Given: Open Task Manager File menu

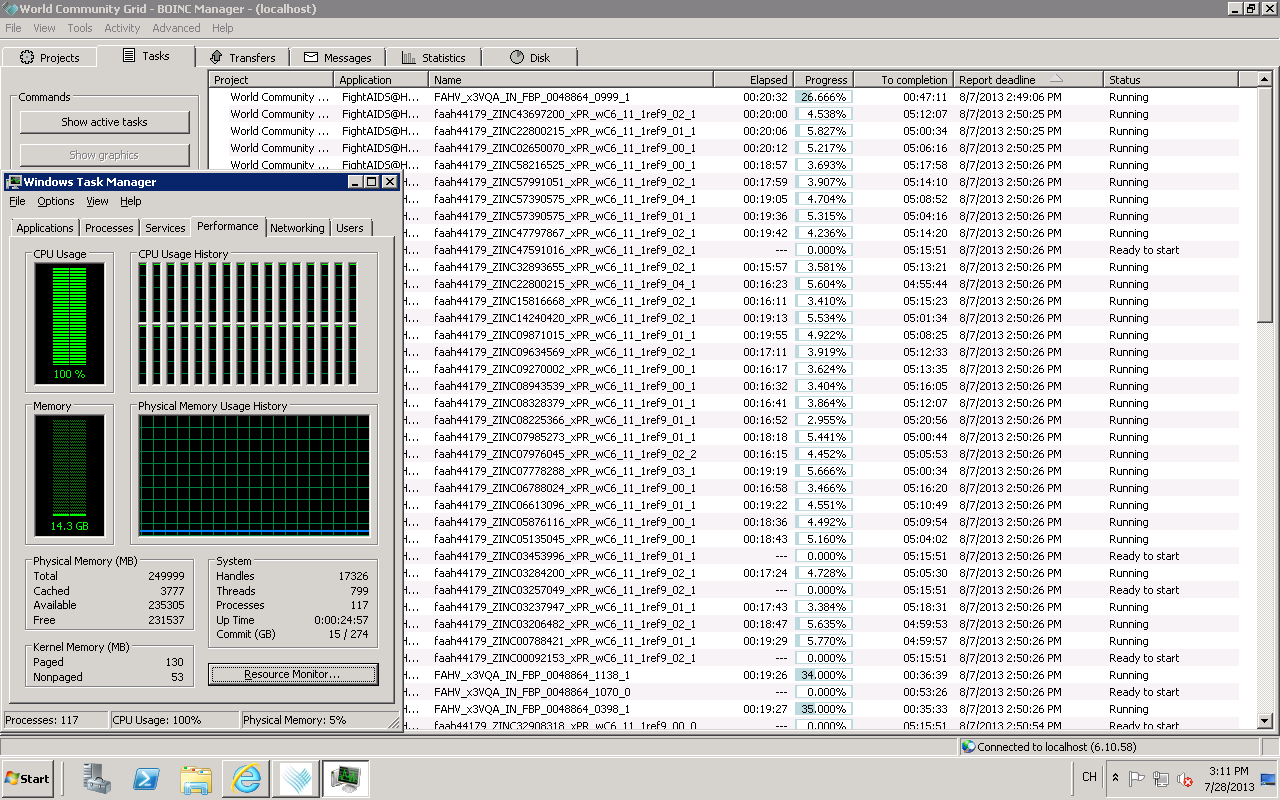Looking at the screenshot, I should [17, 201].
